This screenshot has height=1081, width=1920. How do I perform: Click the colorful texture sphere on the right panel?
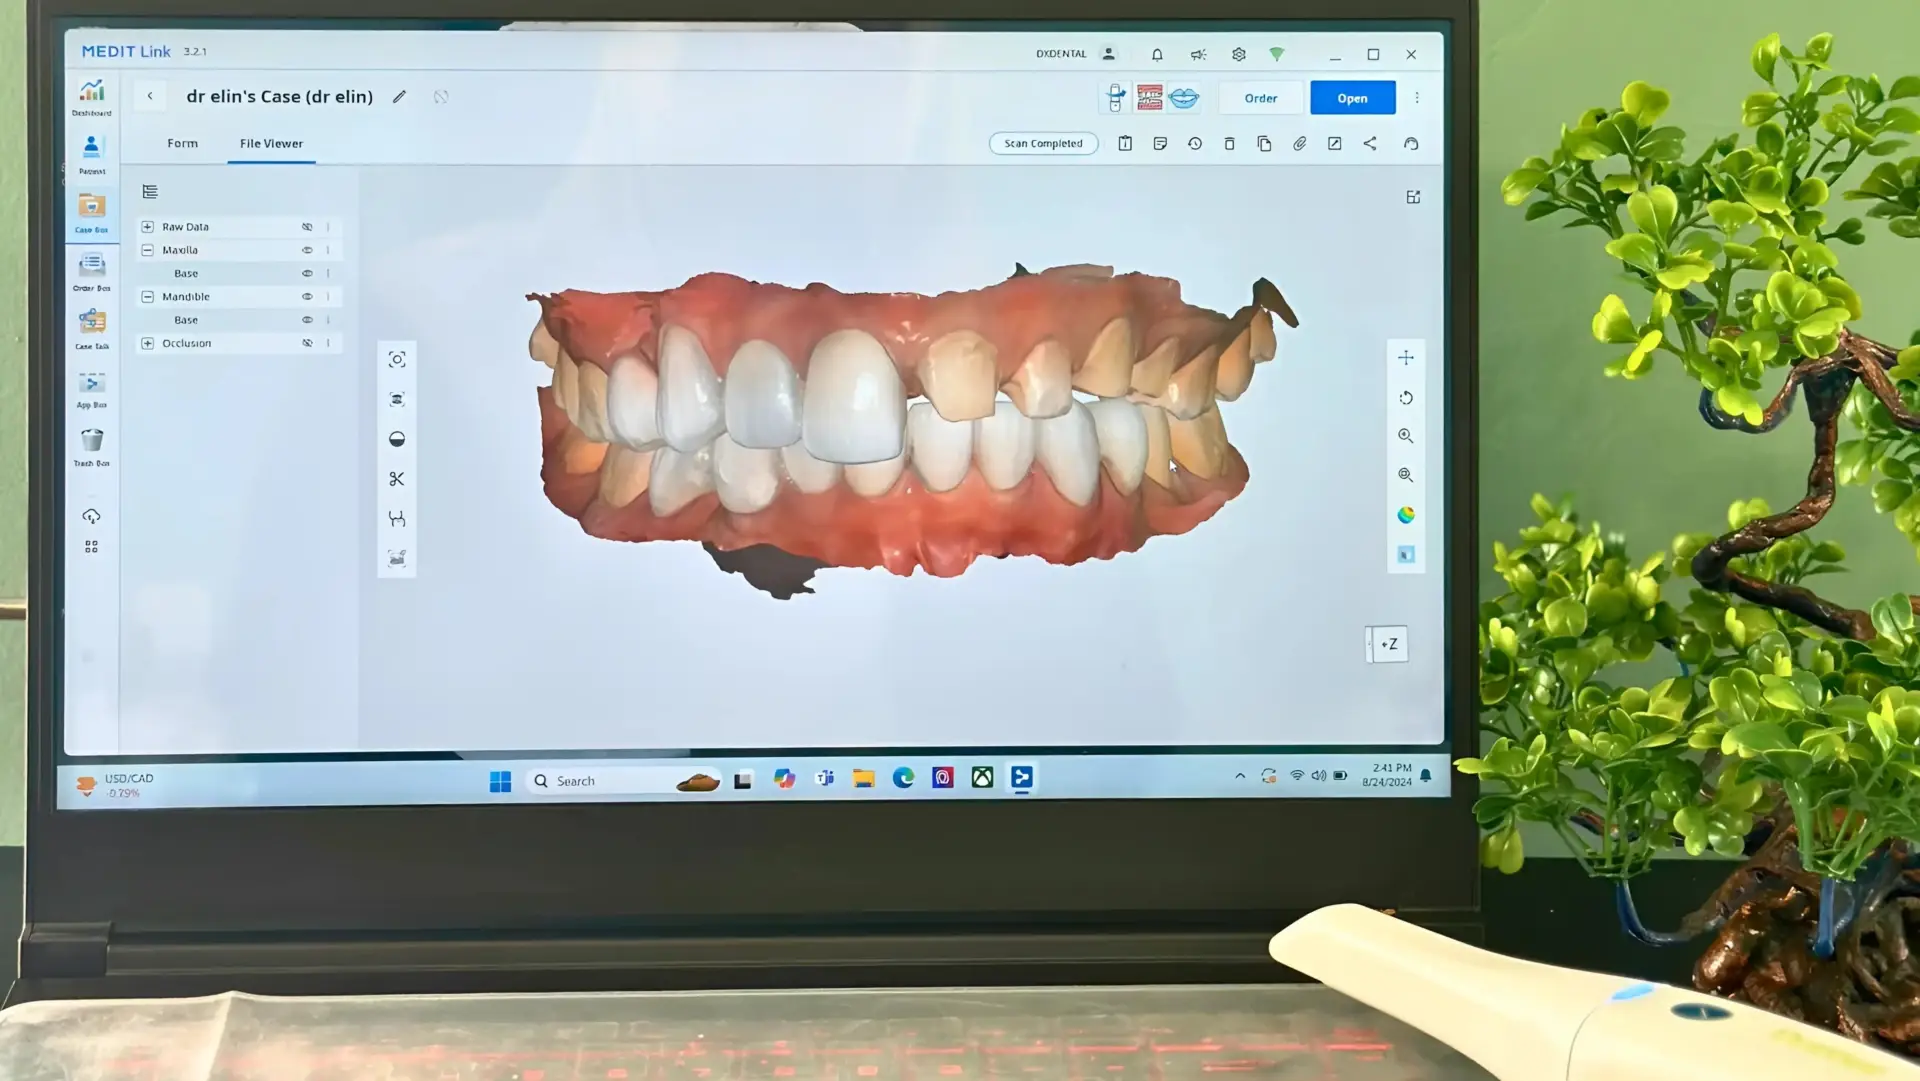click(x=1406, y=514)
